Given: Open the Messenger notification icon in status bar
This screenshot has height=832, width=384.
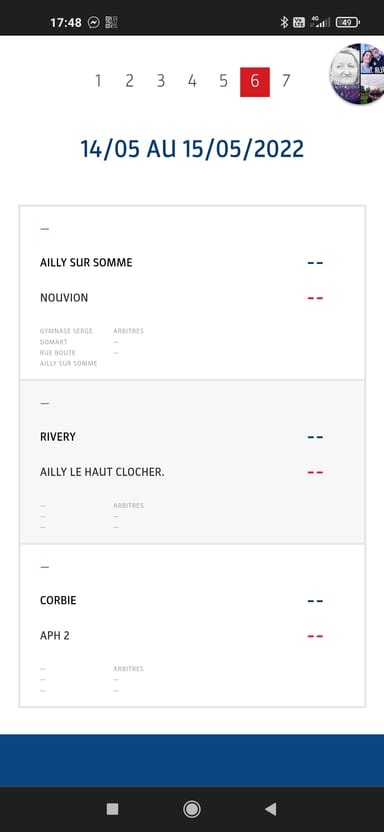Looking at the screenshot, I should click(94, 22).
